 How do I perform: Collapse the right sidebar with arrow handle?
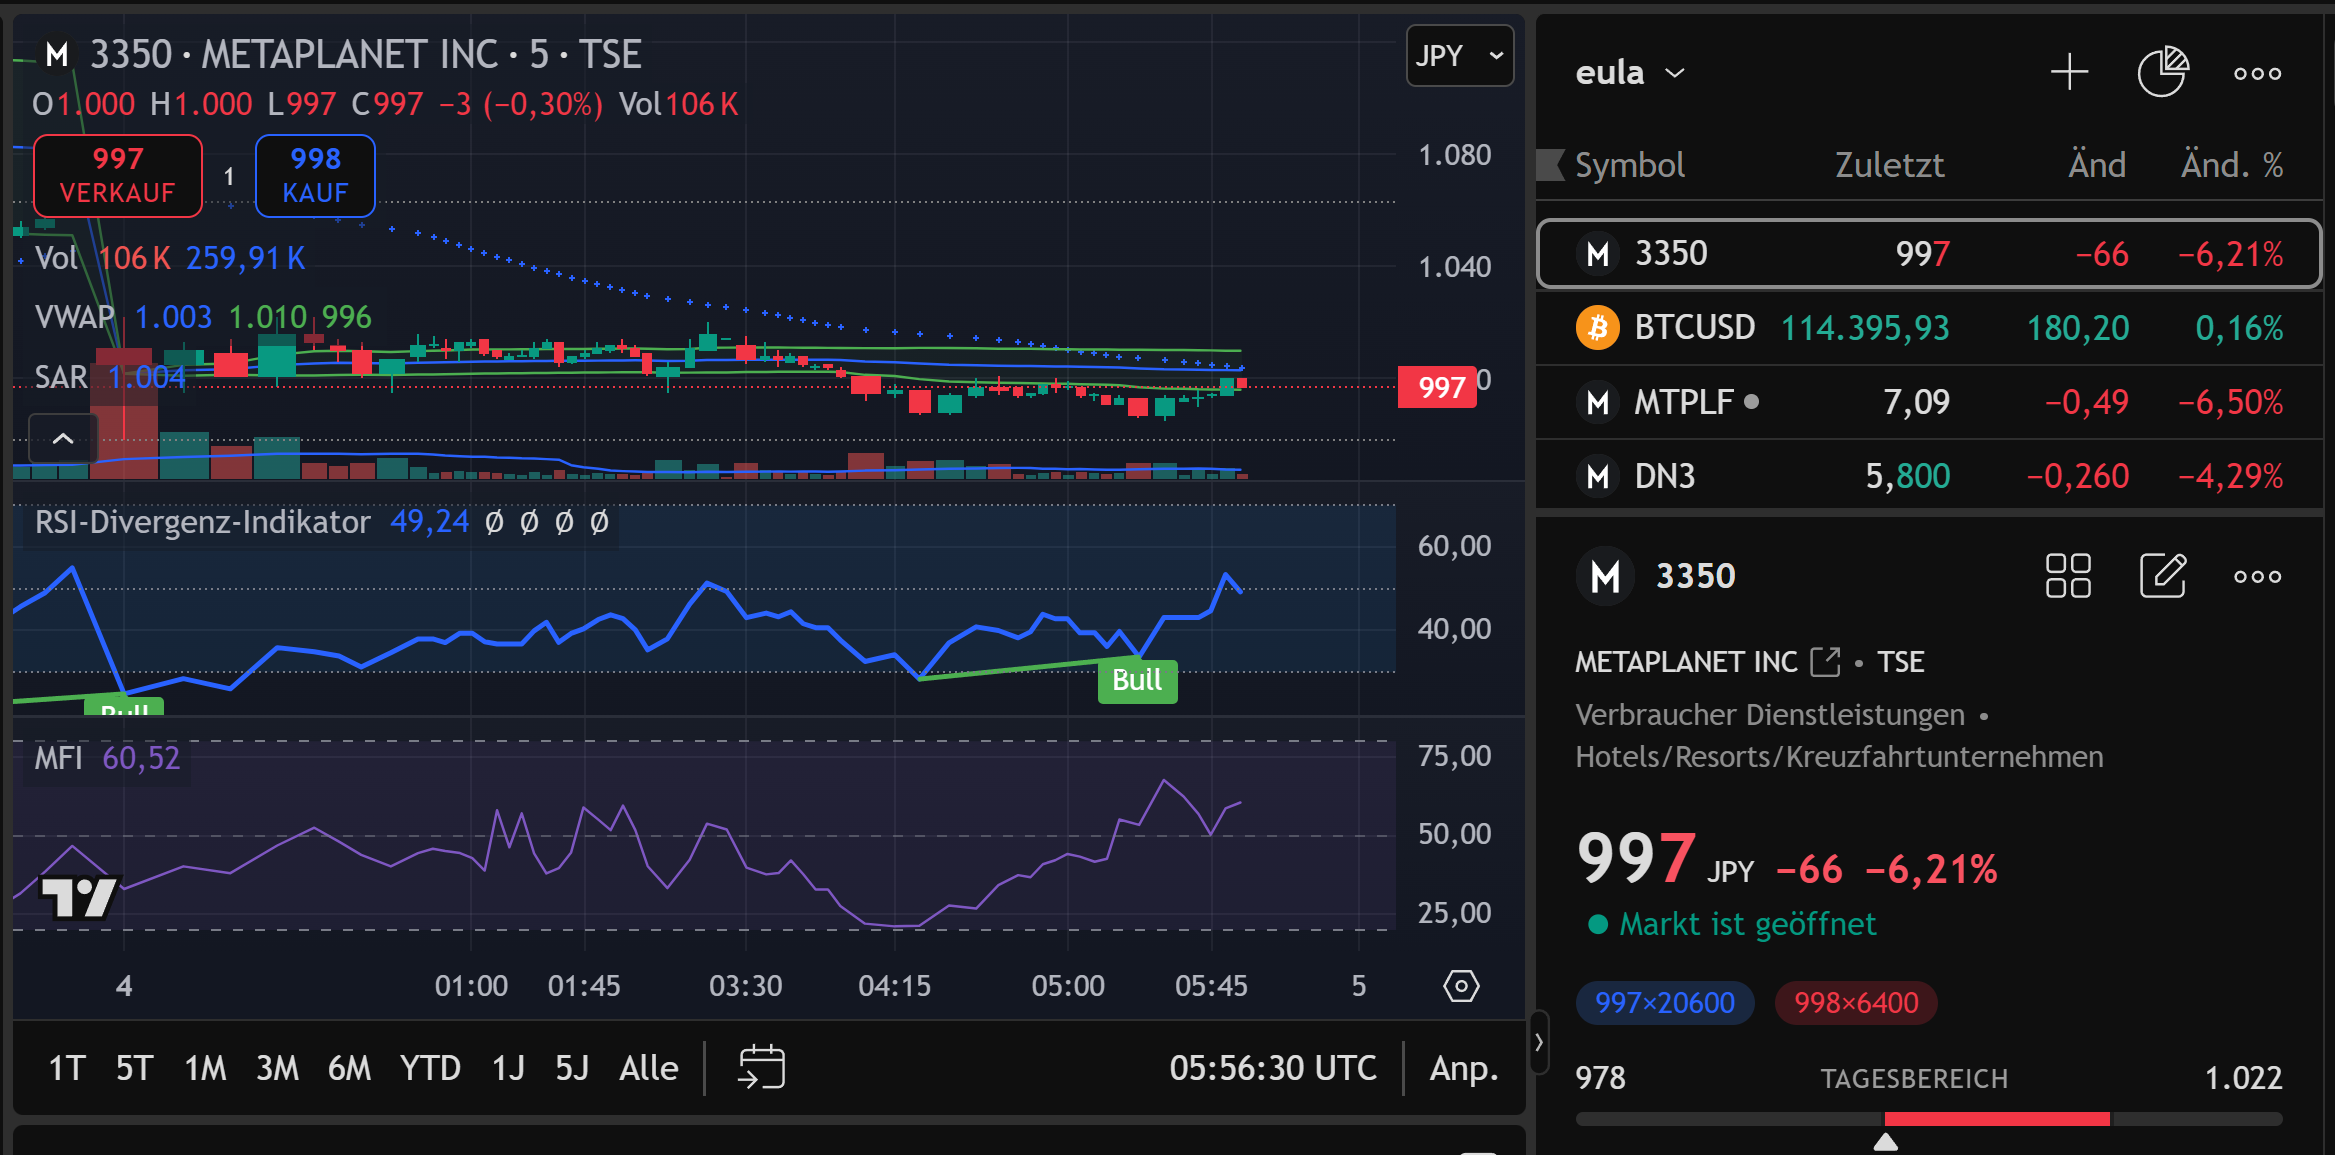click(1539, 1041)
